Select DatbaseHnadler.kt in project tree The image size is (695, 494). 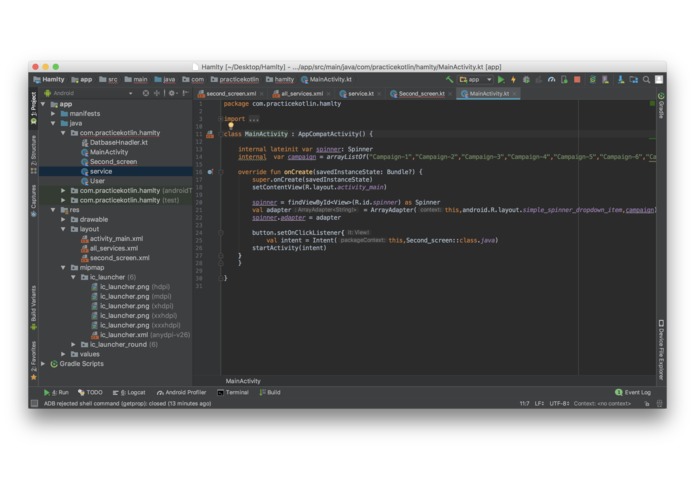pos(114,143)
